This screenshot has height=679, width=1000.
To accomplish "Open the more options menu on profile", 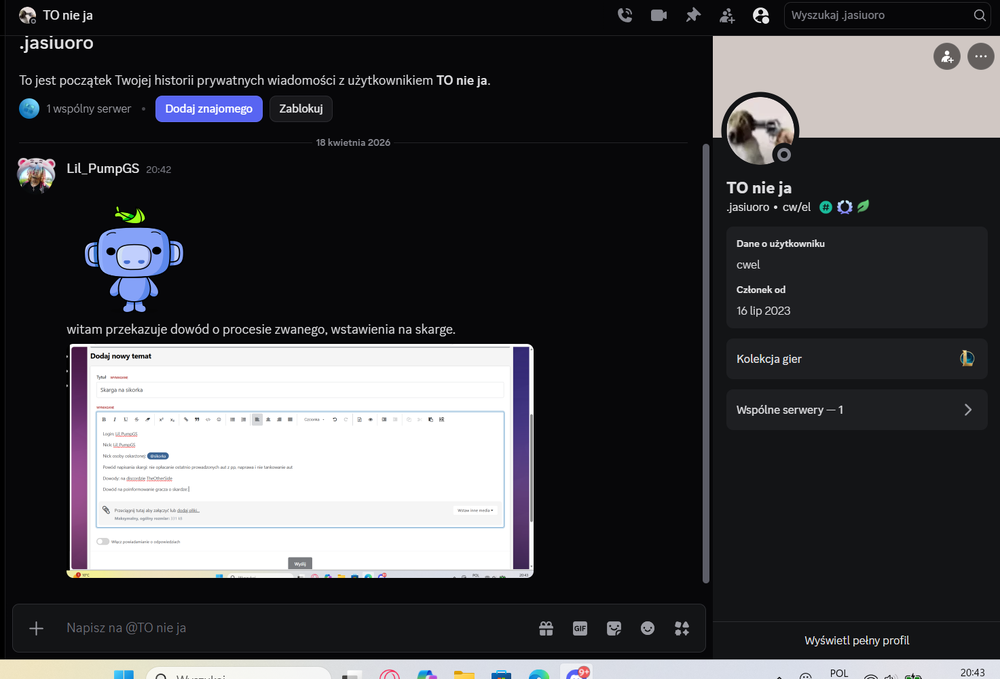I will (x=980, y=57).
